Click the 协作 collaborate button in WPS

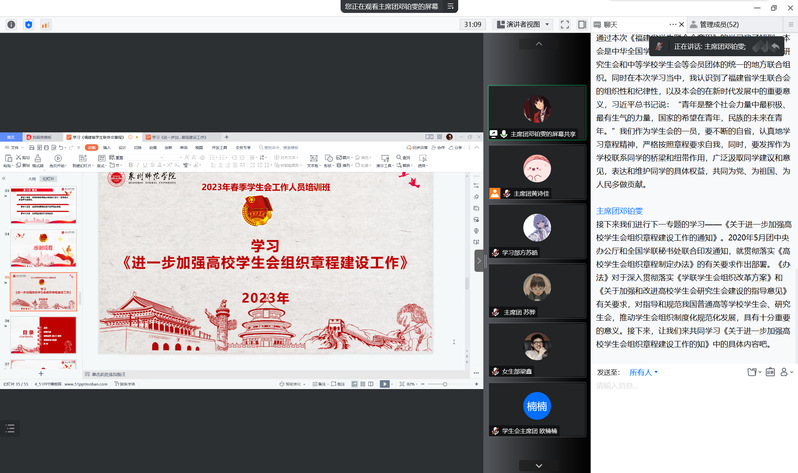pyautogui.click(x=438, y=147)
